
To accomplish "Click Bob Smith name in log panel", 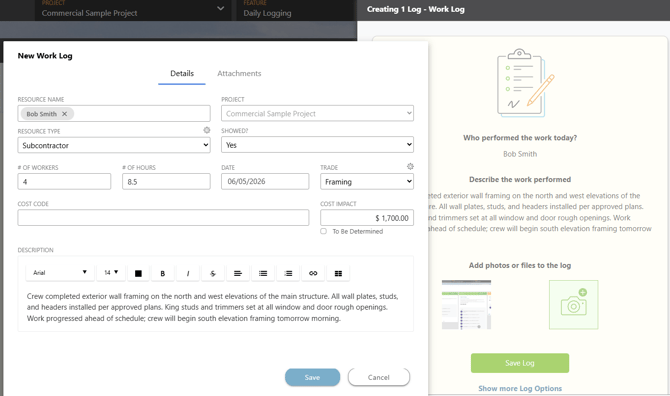I will (x=520, y=154).
